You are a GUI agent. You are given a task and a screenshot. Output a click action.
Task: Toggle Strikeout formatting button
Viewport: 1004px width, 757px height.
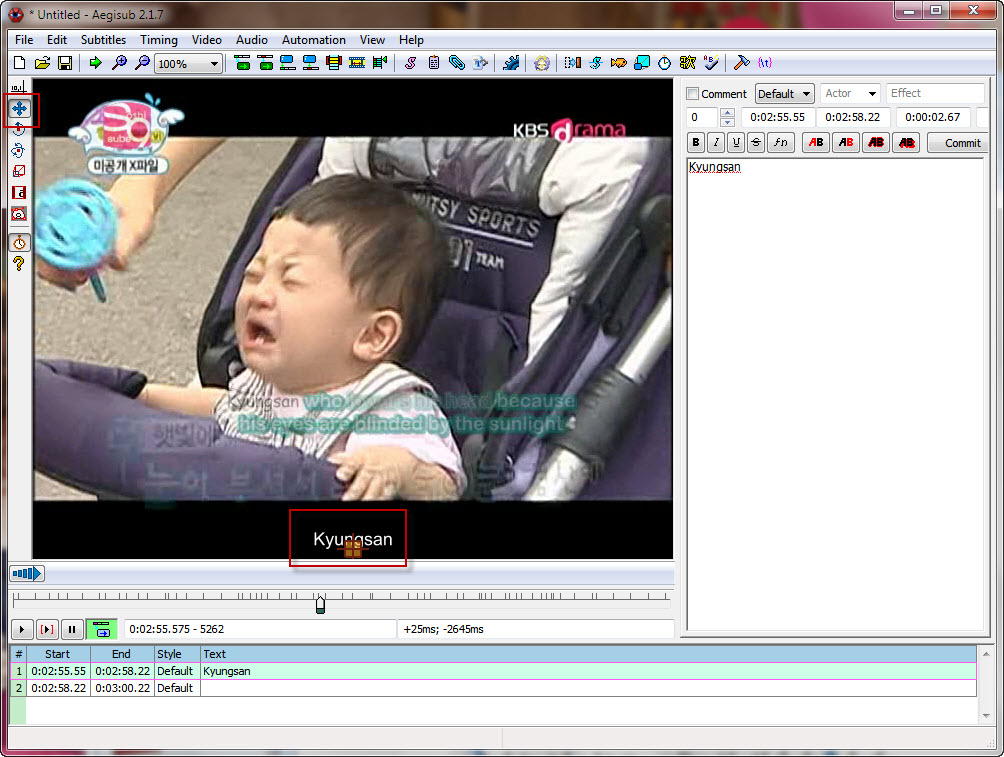[x=756, y=142]
